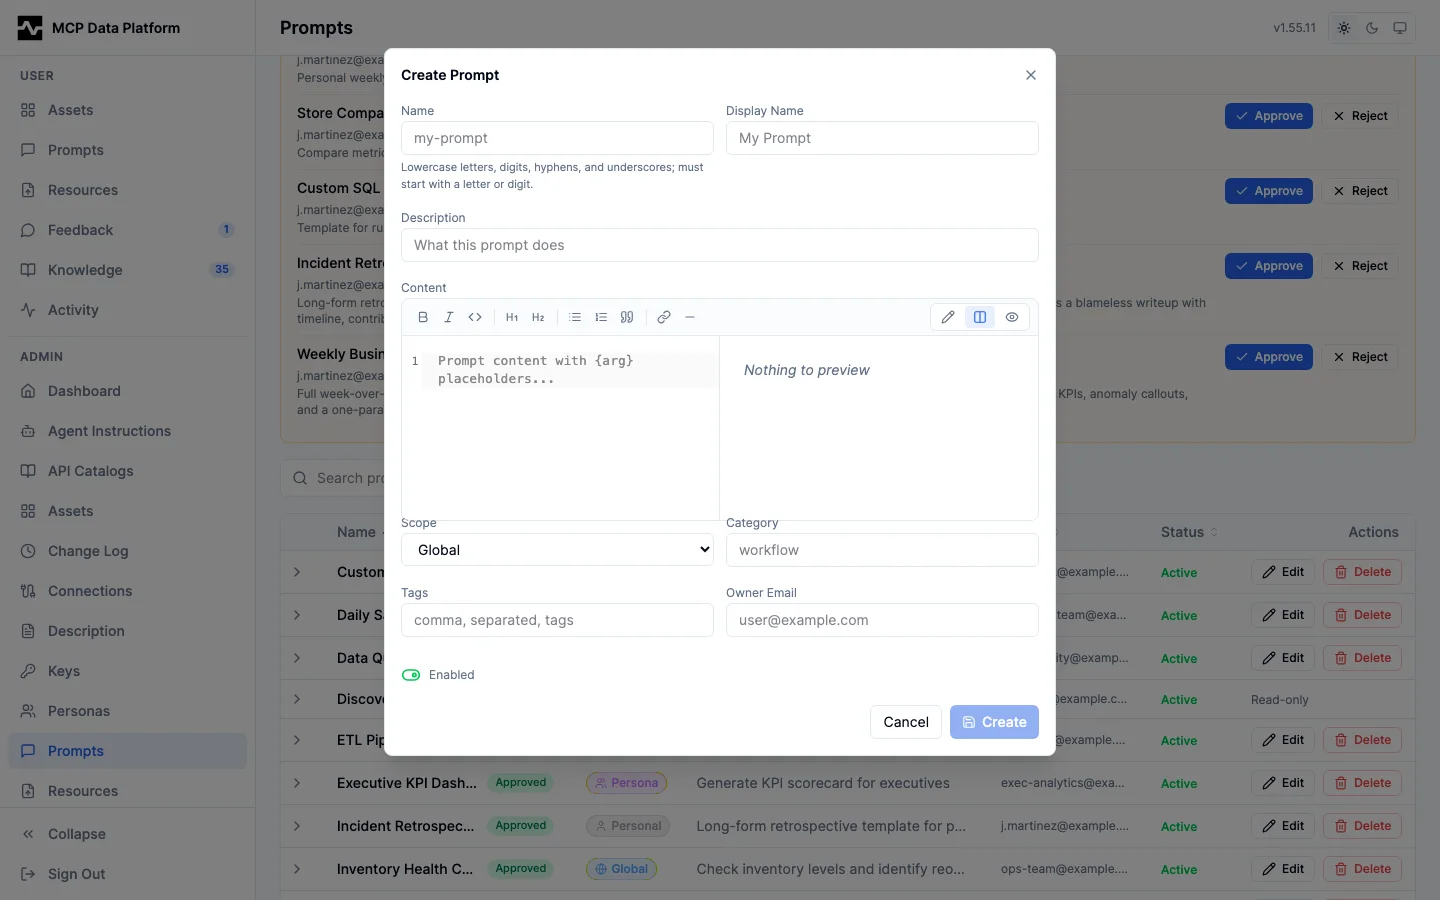Open Prompts under the USER section
The image size is (1440, 900).
click(x=127, y=150)
